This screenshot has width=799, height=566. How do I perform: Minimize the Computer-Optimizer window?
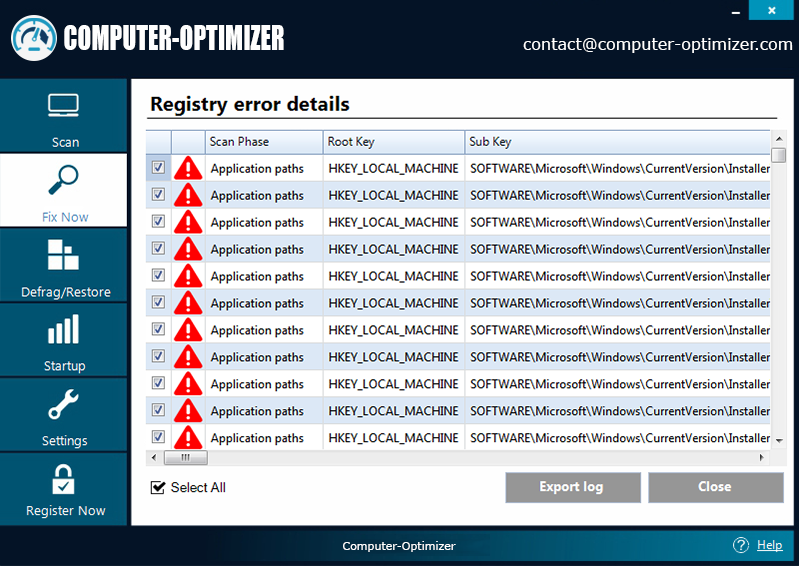click(x=736, y=12)
